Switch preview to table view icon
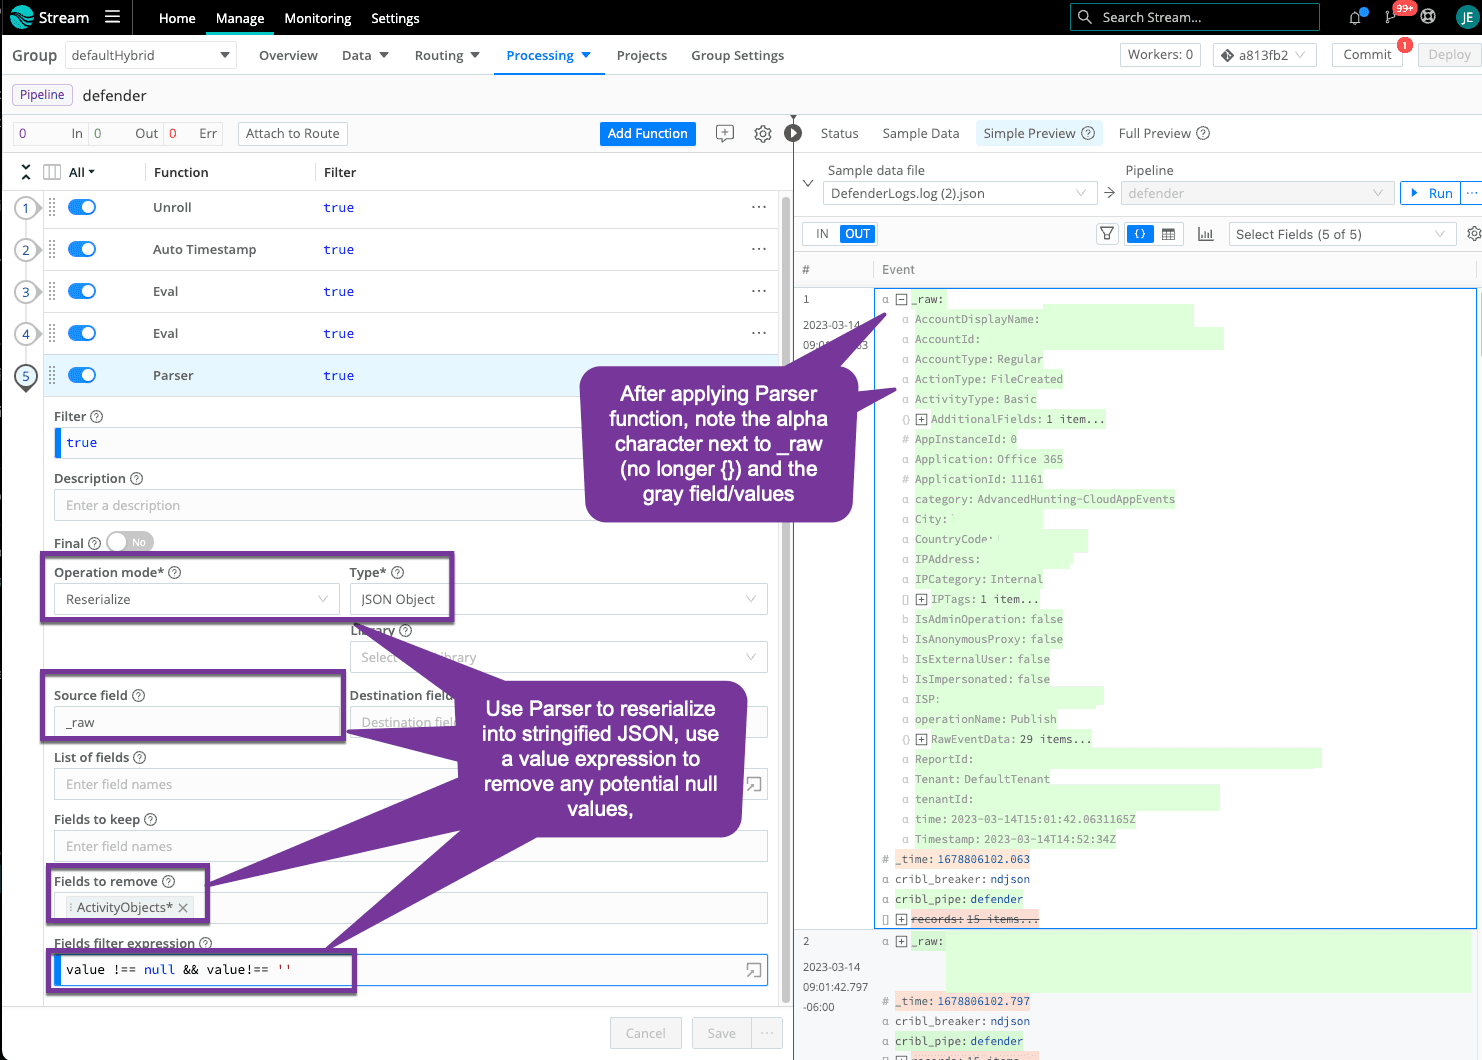1482x1060 pixels. [x=1168, y=234]
